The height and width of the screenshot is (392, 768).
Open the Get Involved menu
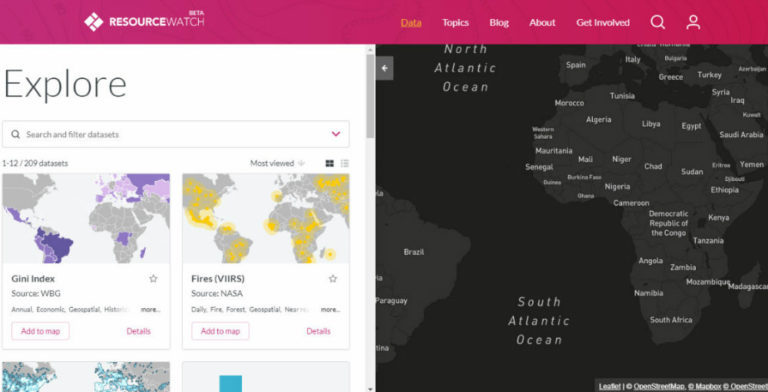click(603, 23)
